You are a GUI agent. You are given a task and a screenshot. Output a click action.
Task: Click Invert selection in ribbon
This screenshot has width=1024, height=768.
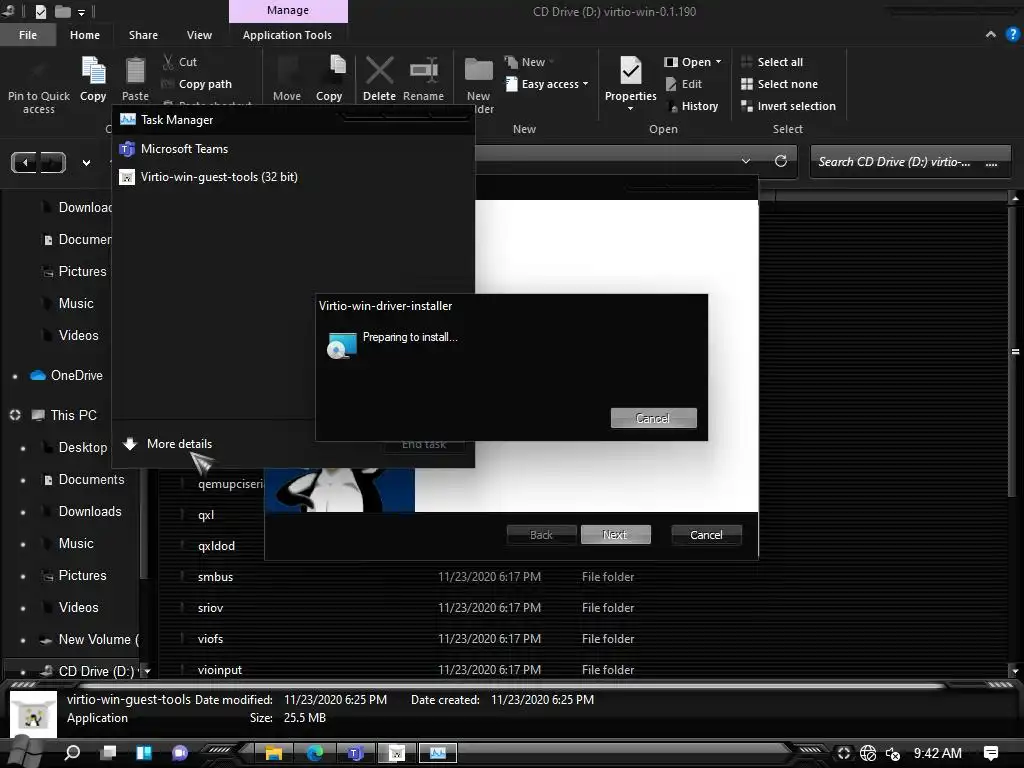click(x=788, y=106)
